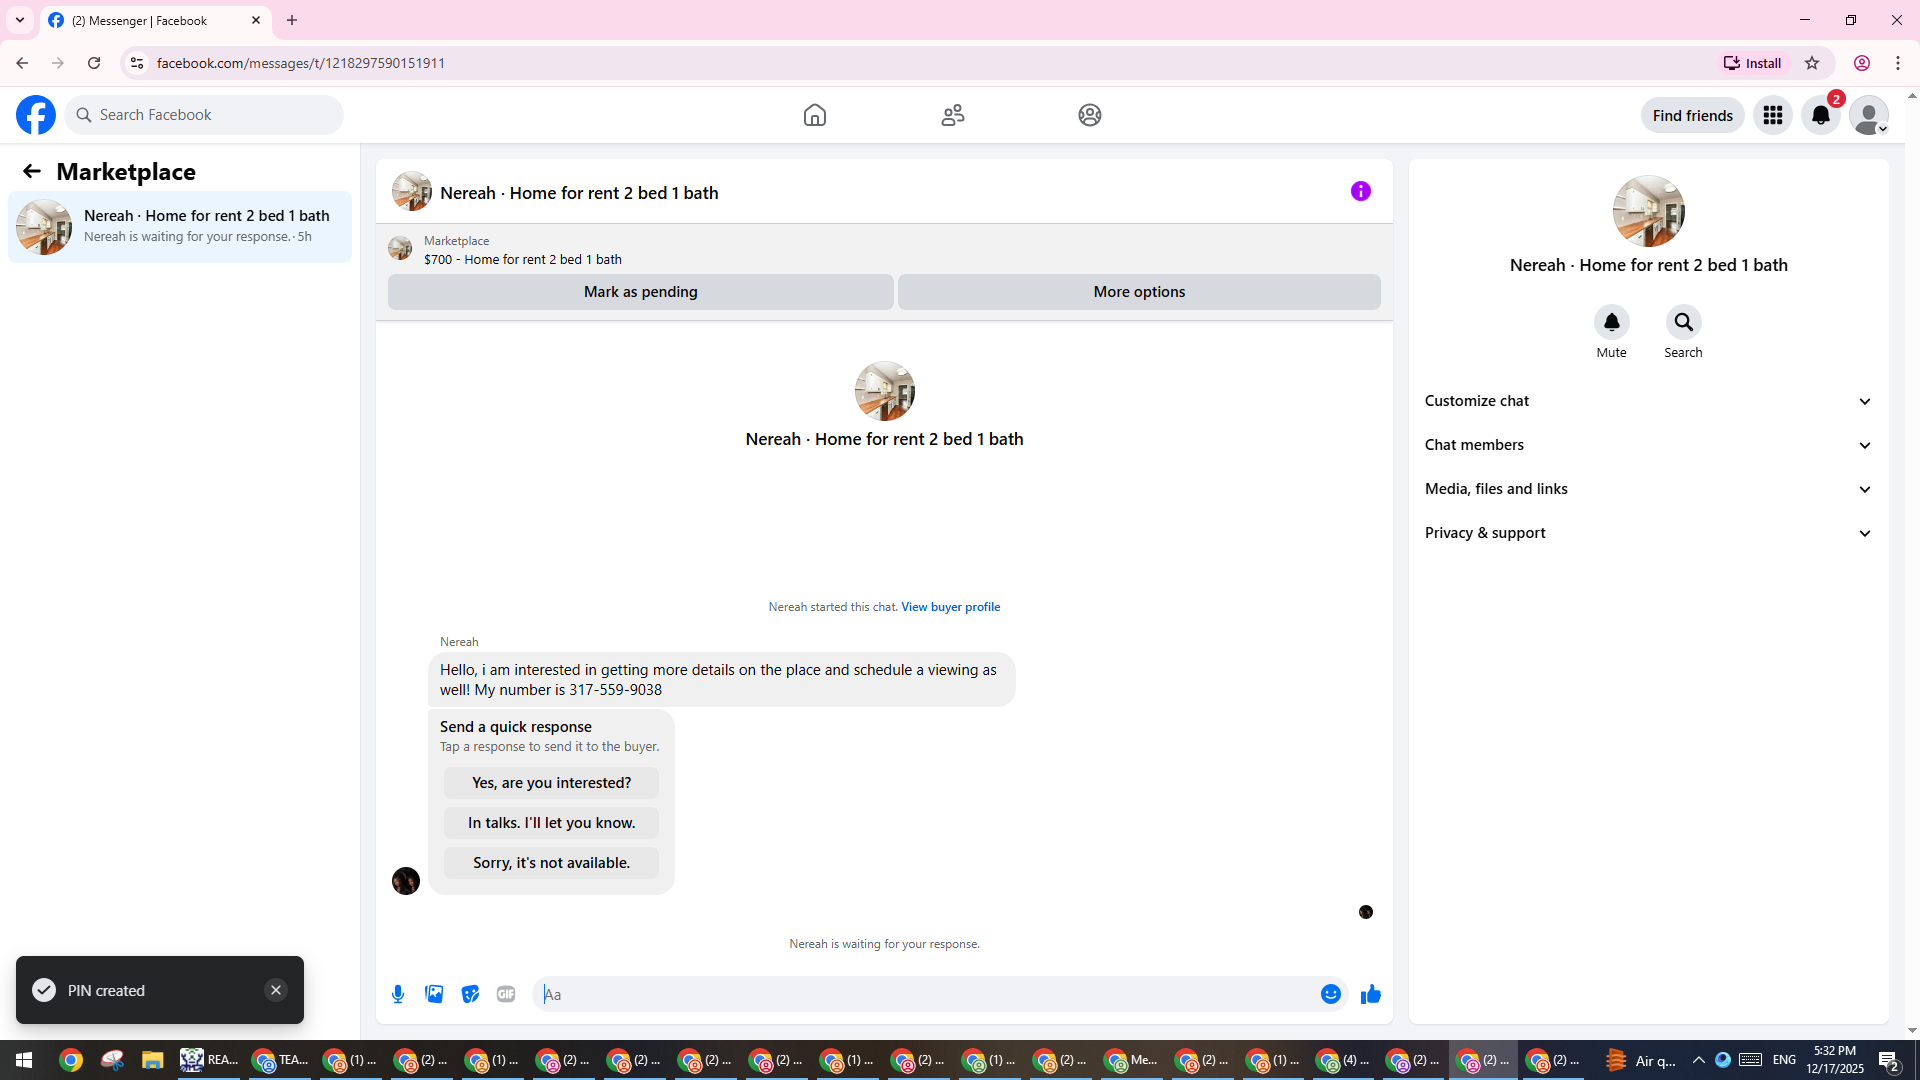Expand the Chat members section

tap(1648, 445)
